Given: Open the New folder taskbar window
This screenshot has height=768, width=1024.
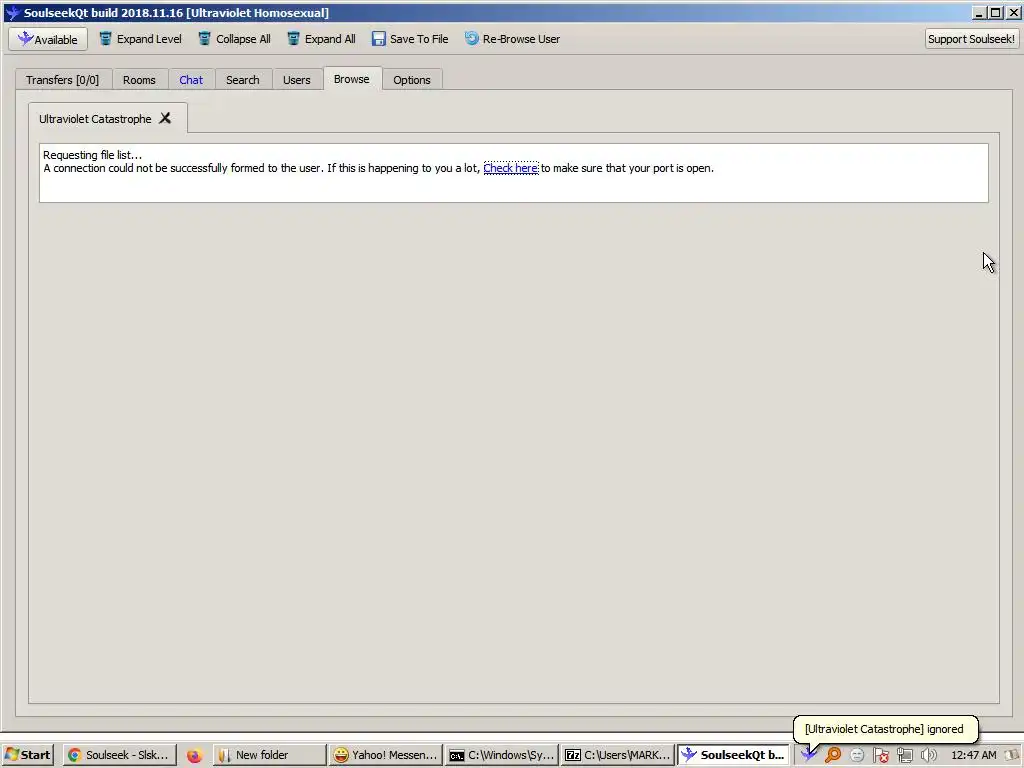Looking at the screenshot, I should pos(269,755).
